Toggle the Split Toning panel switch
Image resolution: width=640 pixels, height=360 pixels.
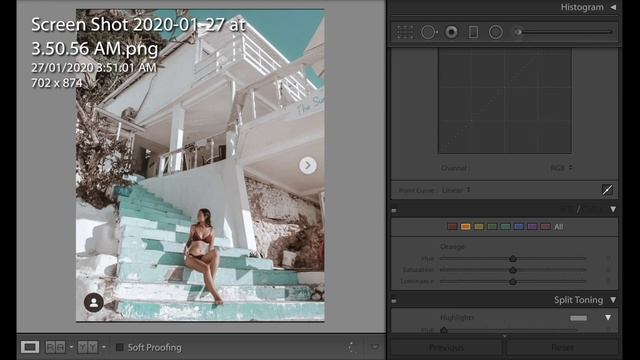click(394, 301)
